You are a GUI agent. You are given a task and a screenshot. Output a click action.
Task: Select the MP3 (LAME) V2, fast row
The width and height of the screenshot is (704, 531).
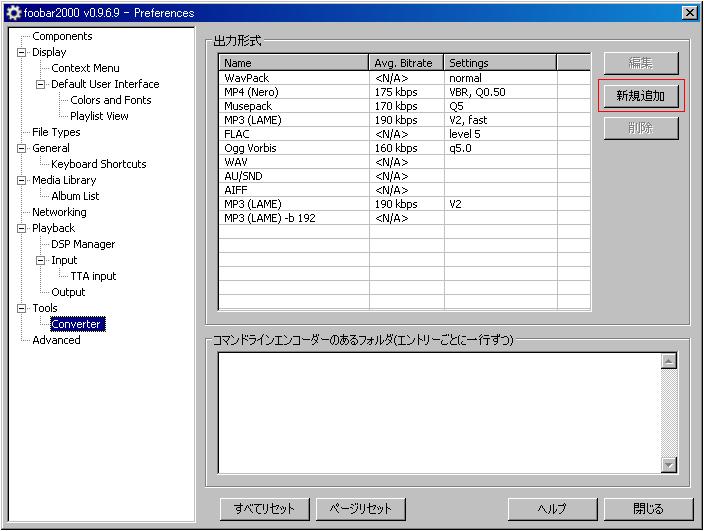(405, 120)
